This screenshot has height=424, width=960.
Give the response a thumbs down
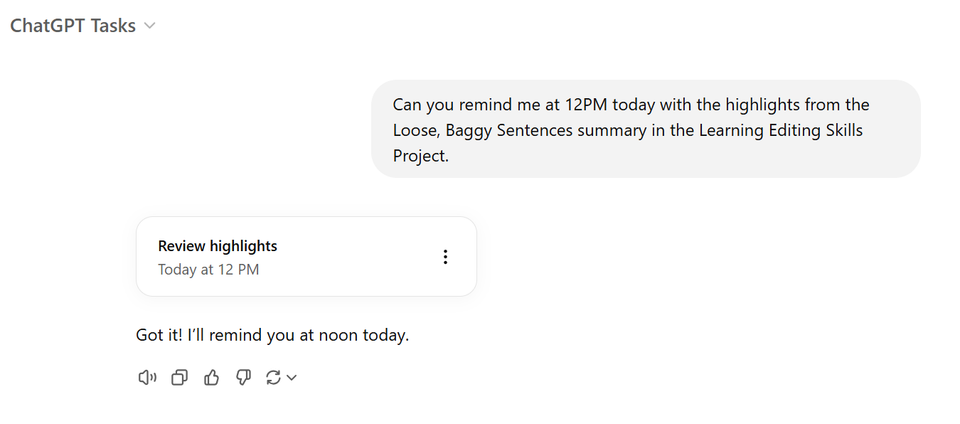click(242, 377)
